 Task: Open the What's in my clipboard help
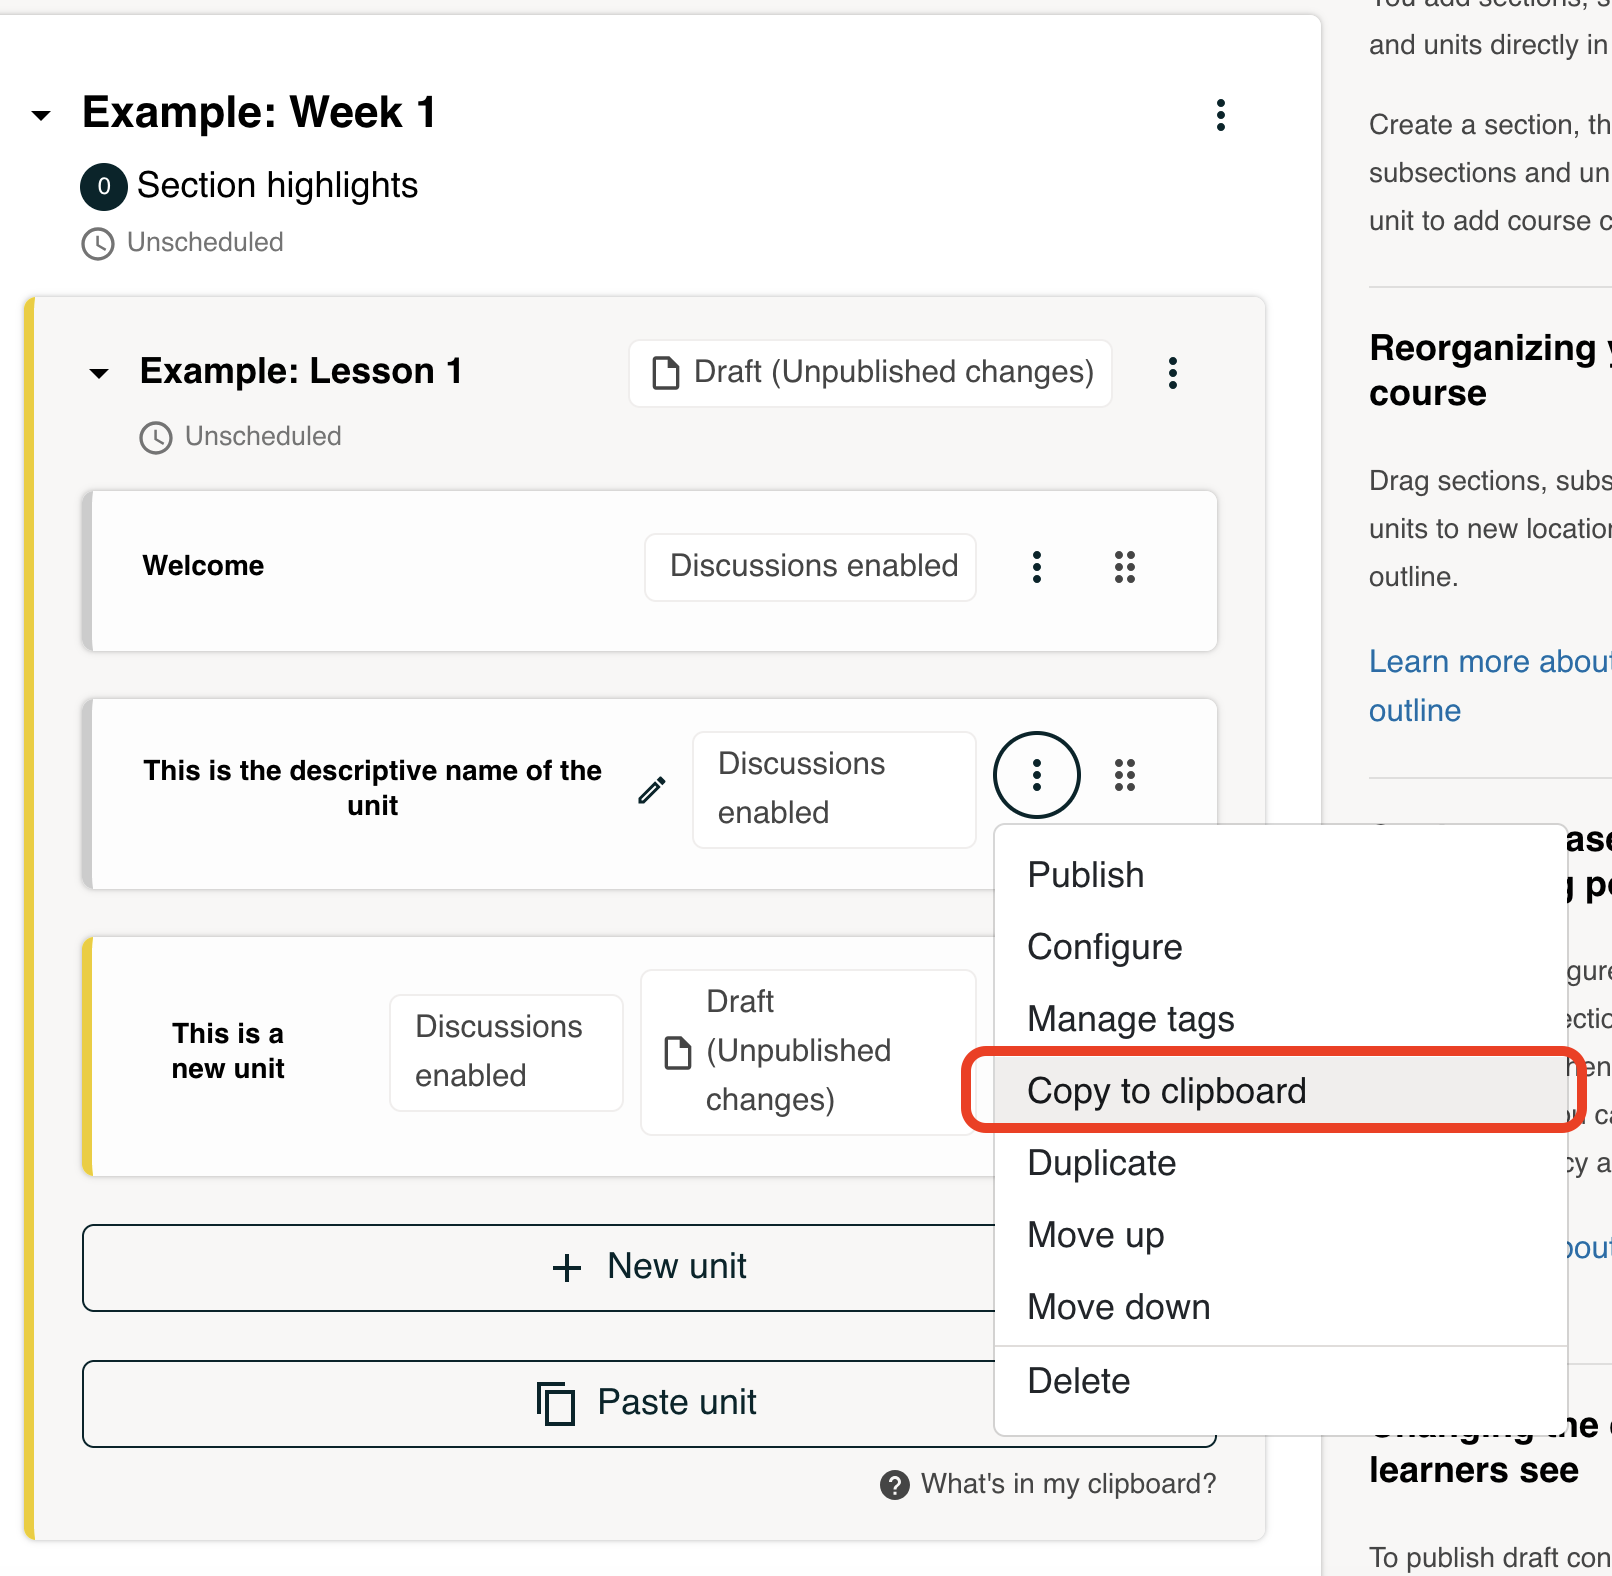pos(1048,1484)
